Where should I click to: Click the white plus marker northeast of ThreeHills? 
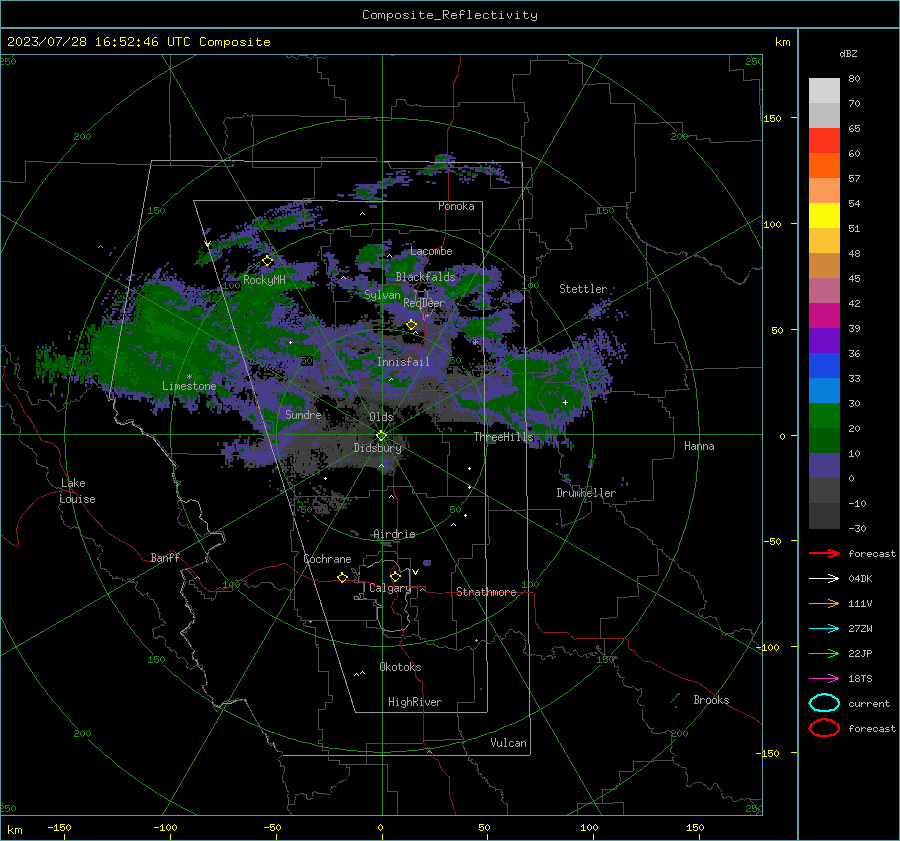tap(565, 402)
